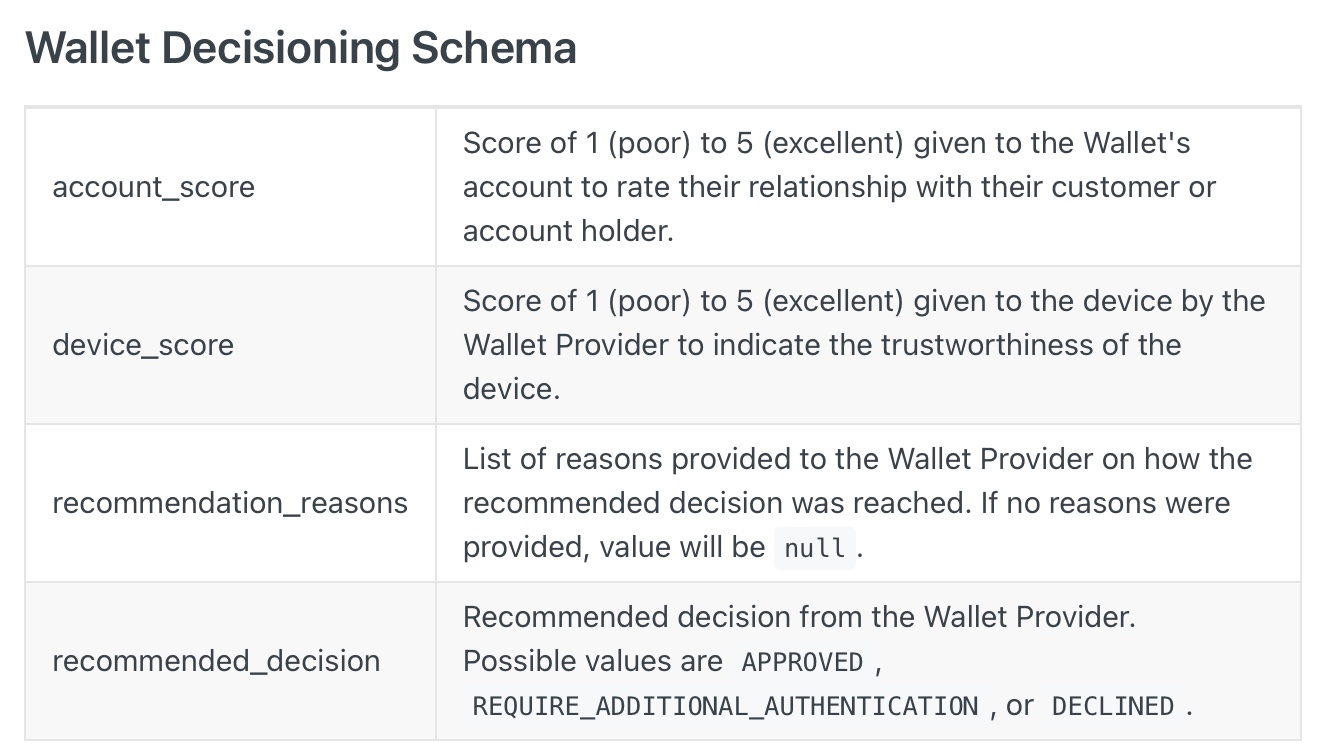Click the "Possible values are" text
Viewport: 1318px width, 755px height.
tap(592, 661)
